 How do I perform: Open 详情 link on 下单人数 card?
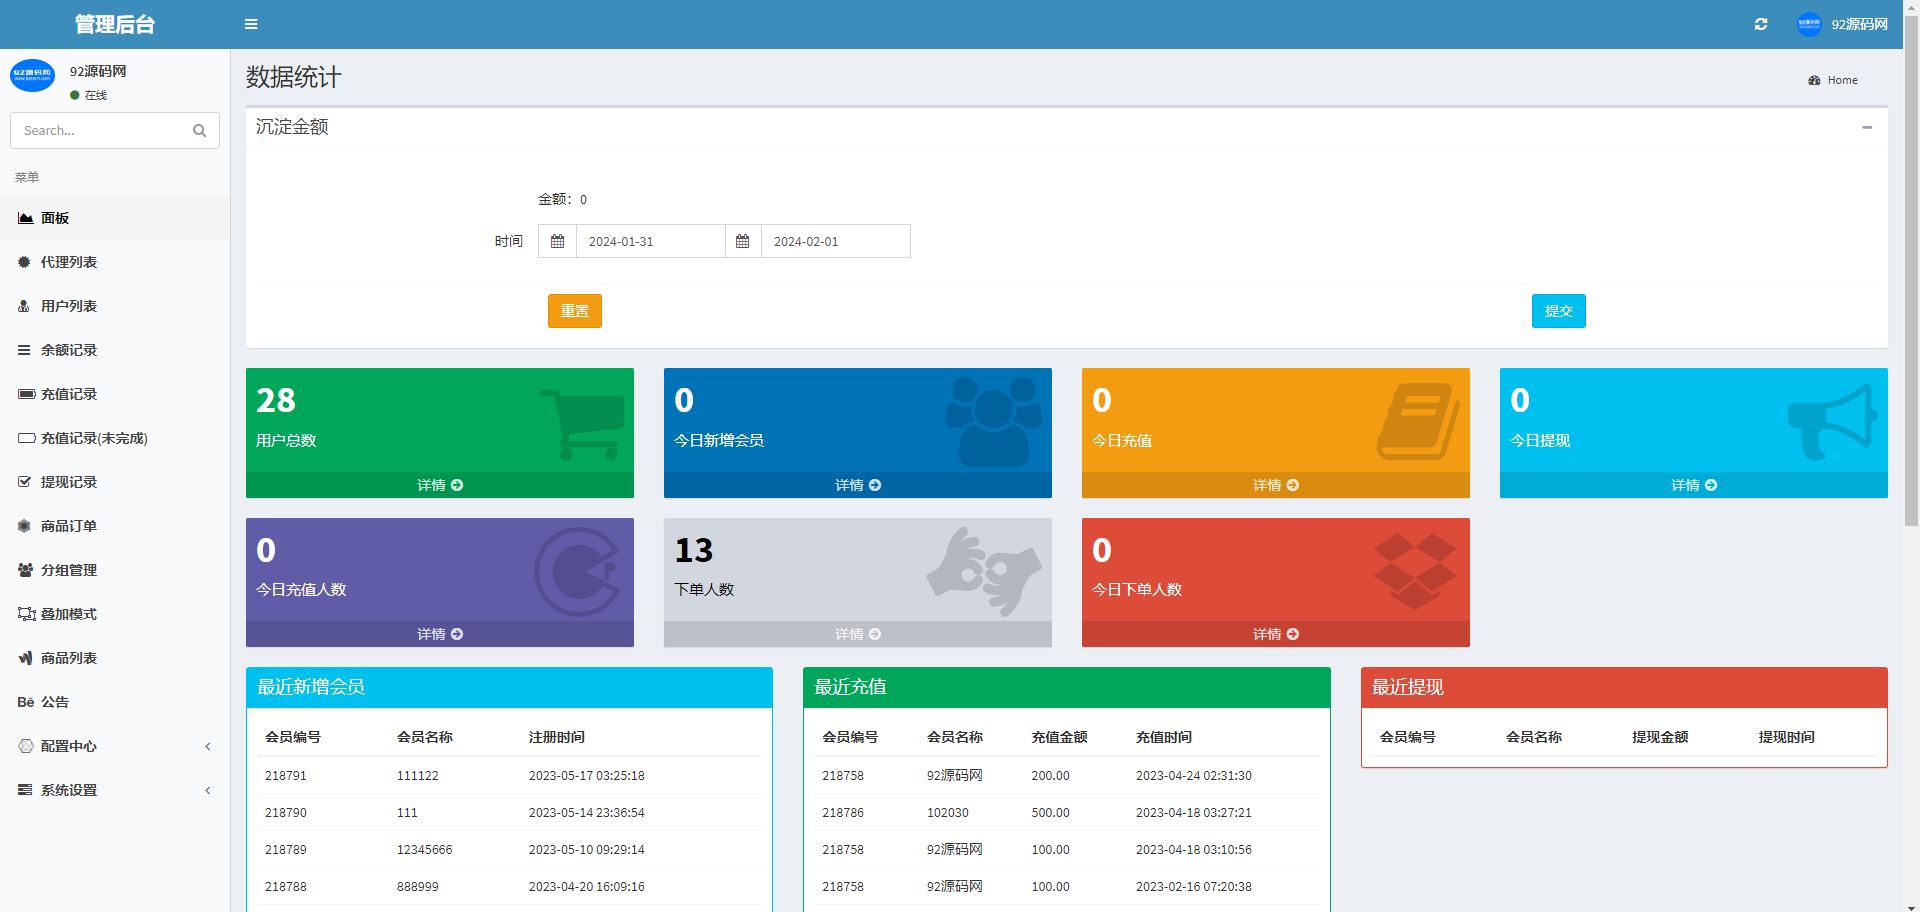[x=858, y=634]
